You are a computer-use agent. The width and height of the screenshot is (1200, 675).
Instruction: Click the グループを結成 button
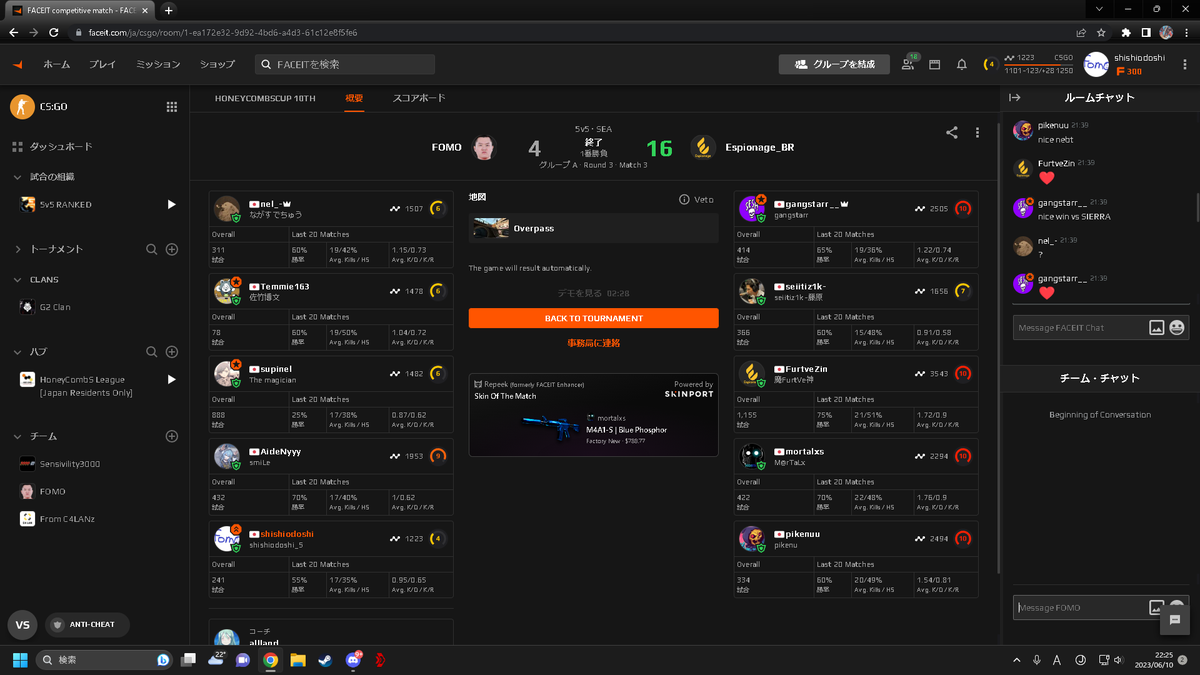[x=834, y=64]
